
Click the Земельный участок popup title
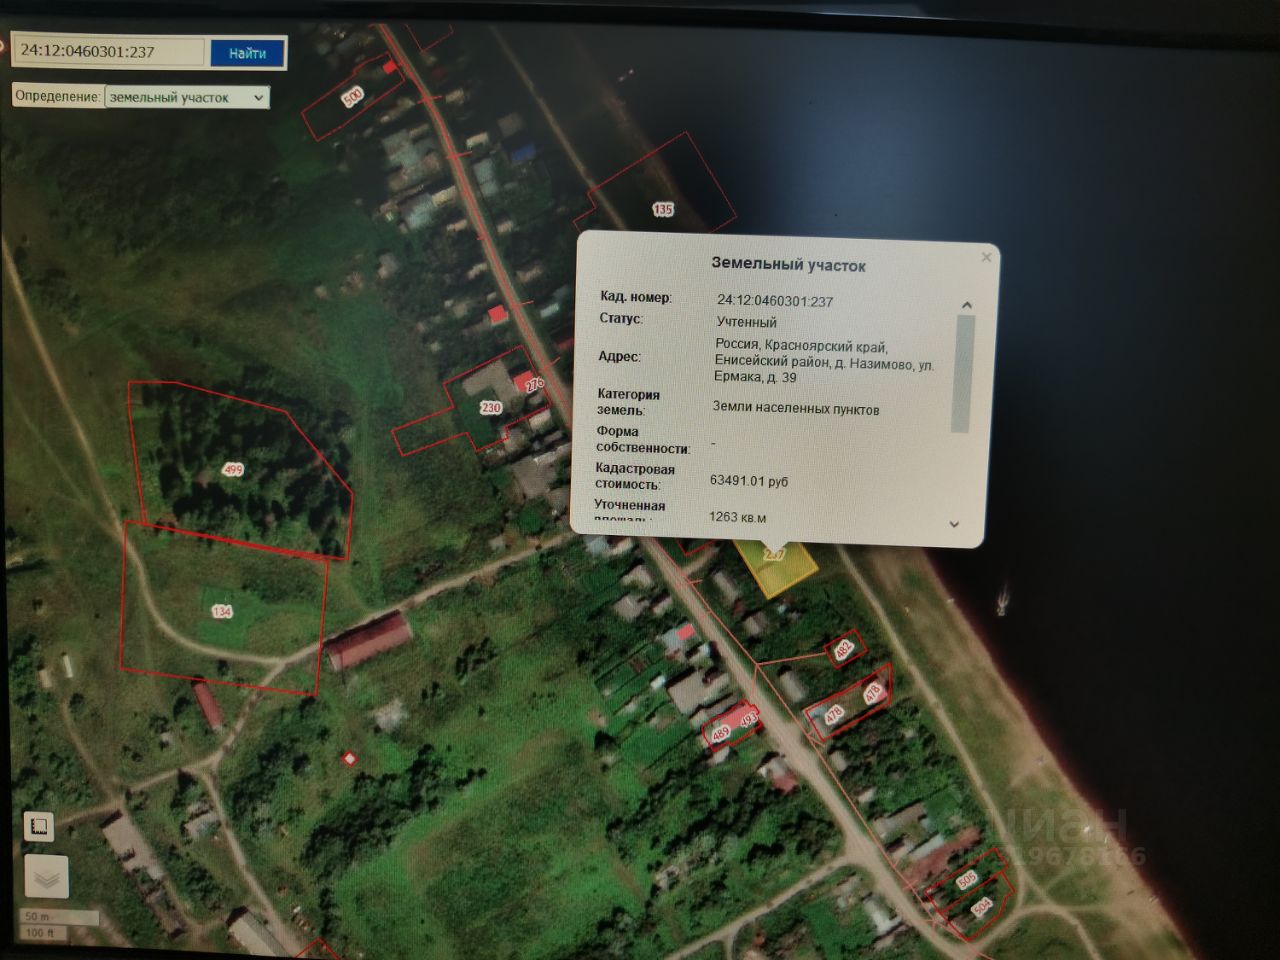click(788, 265)
